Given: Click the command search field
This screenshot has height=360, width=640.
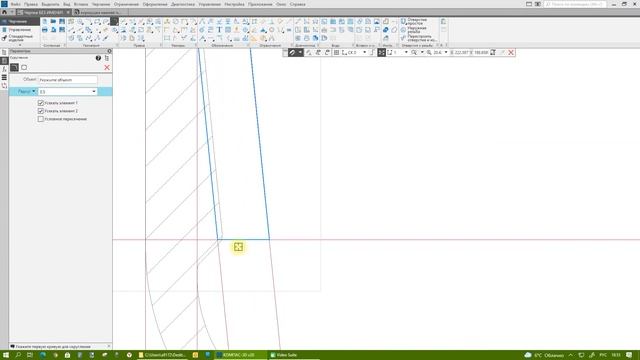Looking at the screenshot, I should point(576,4).
